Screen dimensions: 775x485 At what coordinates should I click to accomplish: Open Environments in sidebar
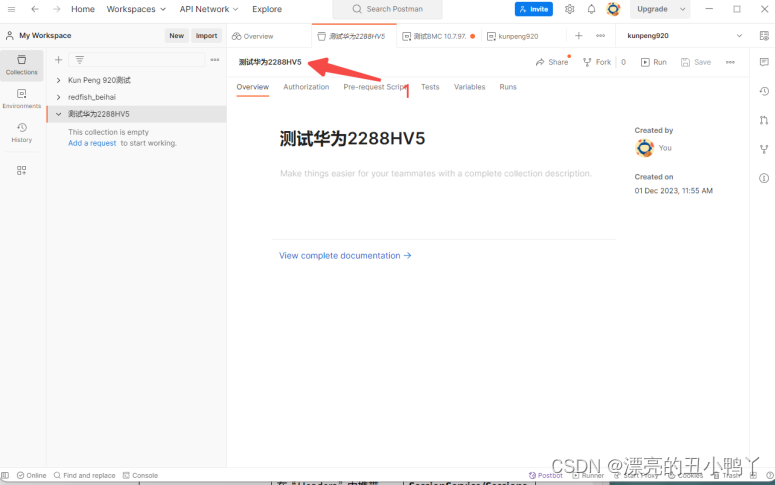22,99
